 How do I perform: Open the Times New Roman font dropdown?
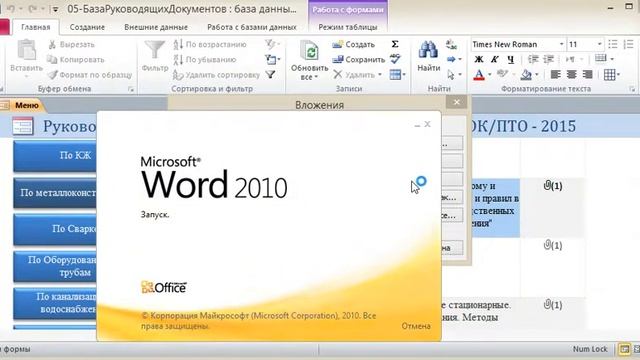(562, 44)
